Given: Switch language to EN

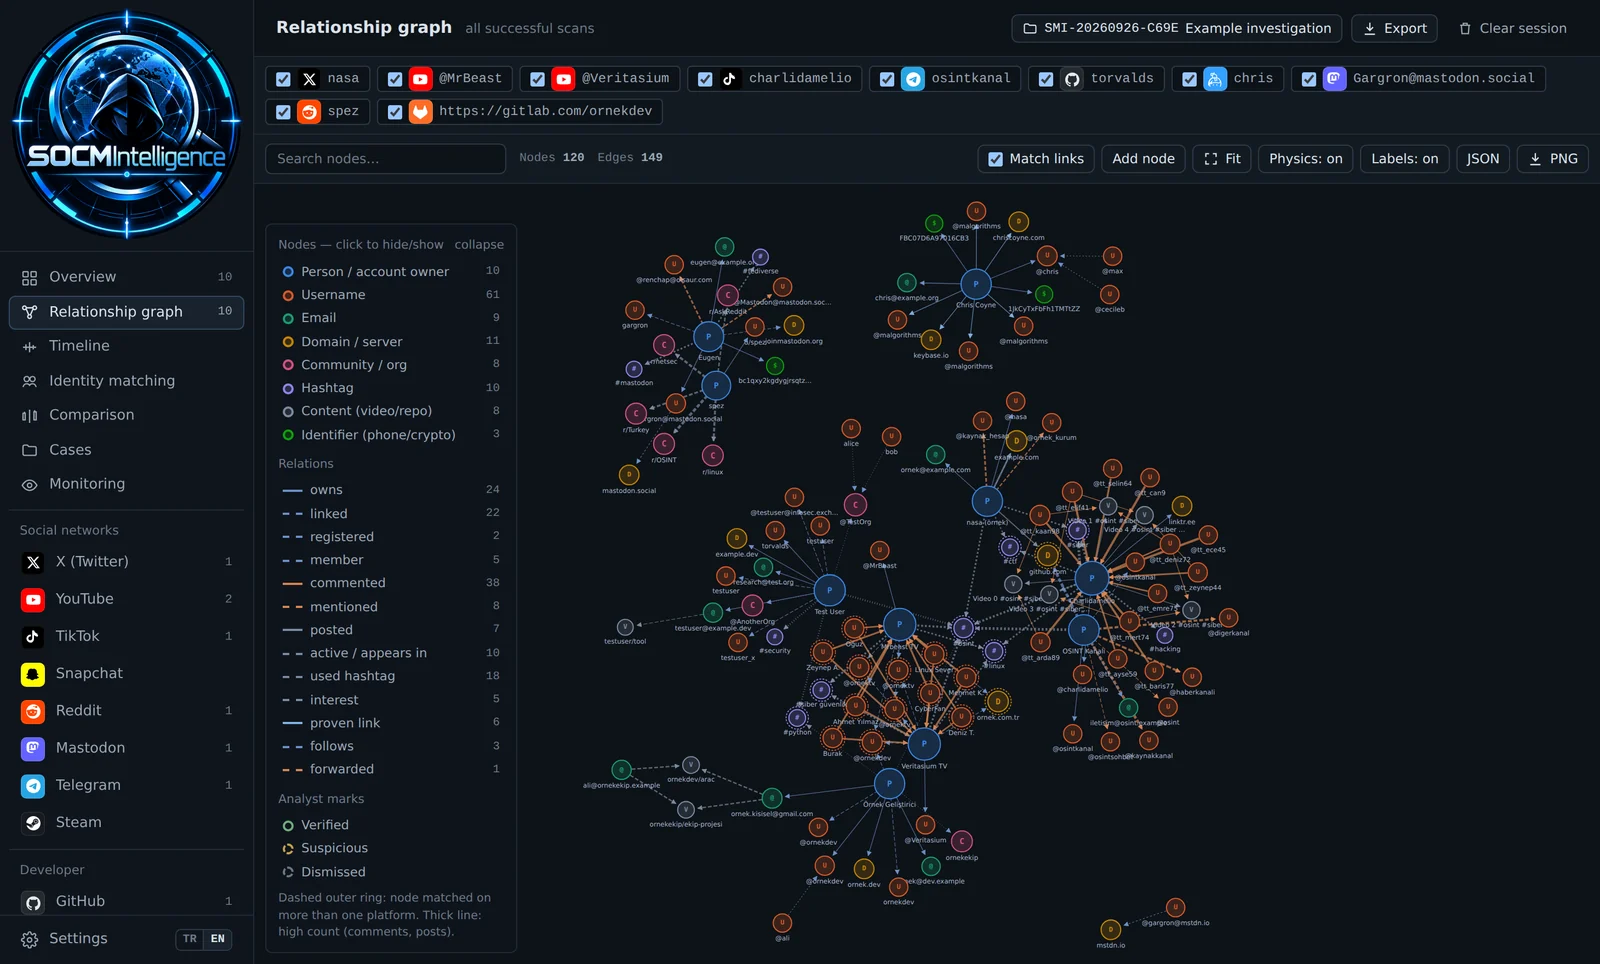Looking at the screenshot, I should [x=218, y=939].
